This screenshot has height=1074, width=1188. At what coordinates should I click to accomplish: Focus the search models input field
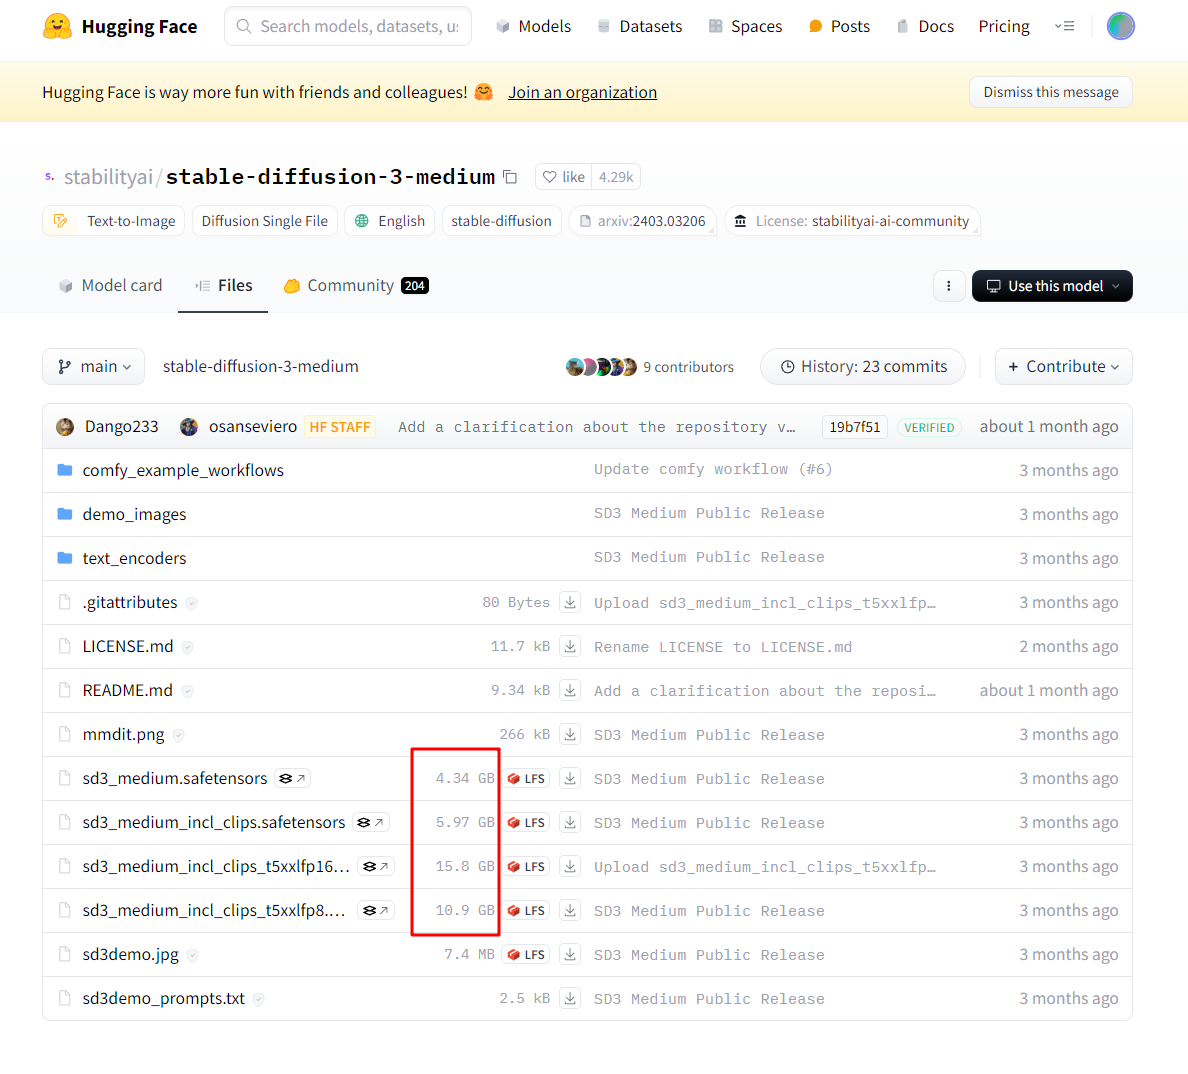pos(348,27)
